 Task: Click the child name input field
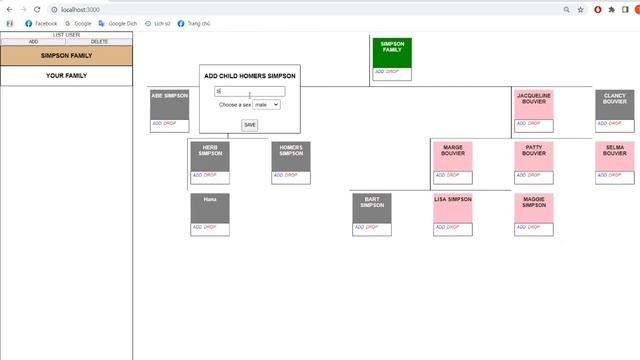click(250, 91)
